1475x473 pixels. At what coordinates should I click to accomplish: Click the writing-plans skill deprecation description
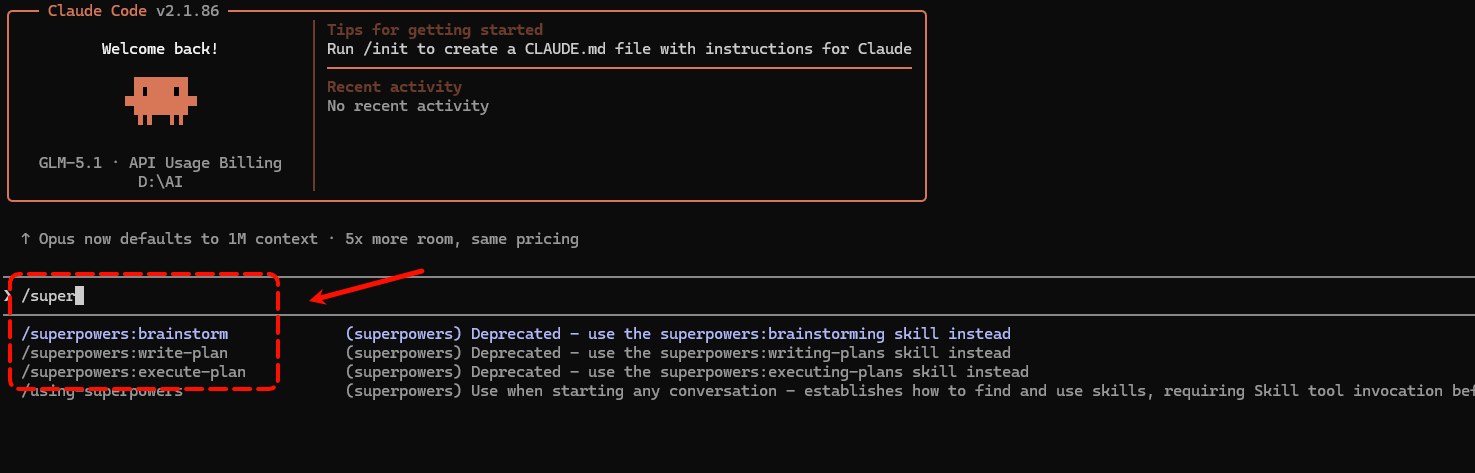coord(678,353)
